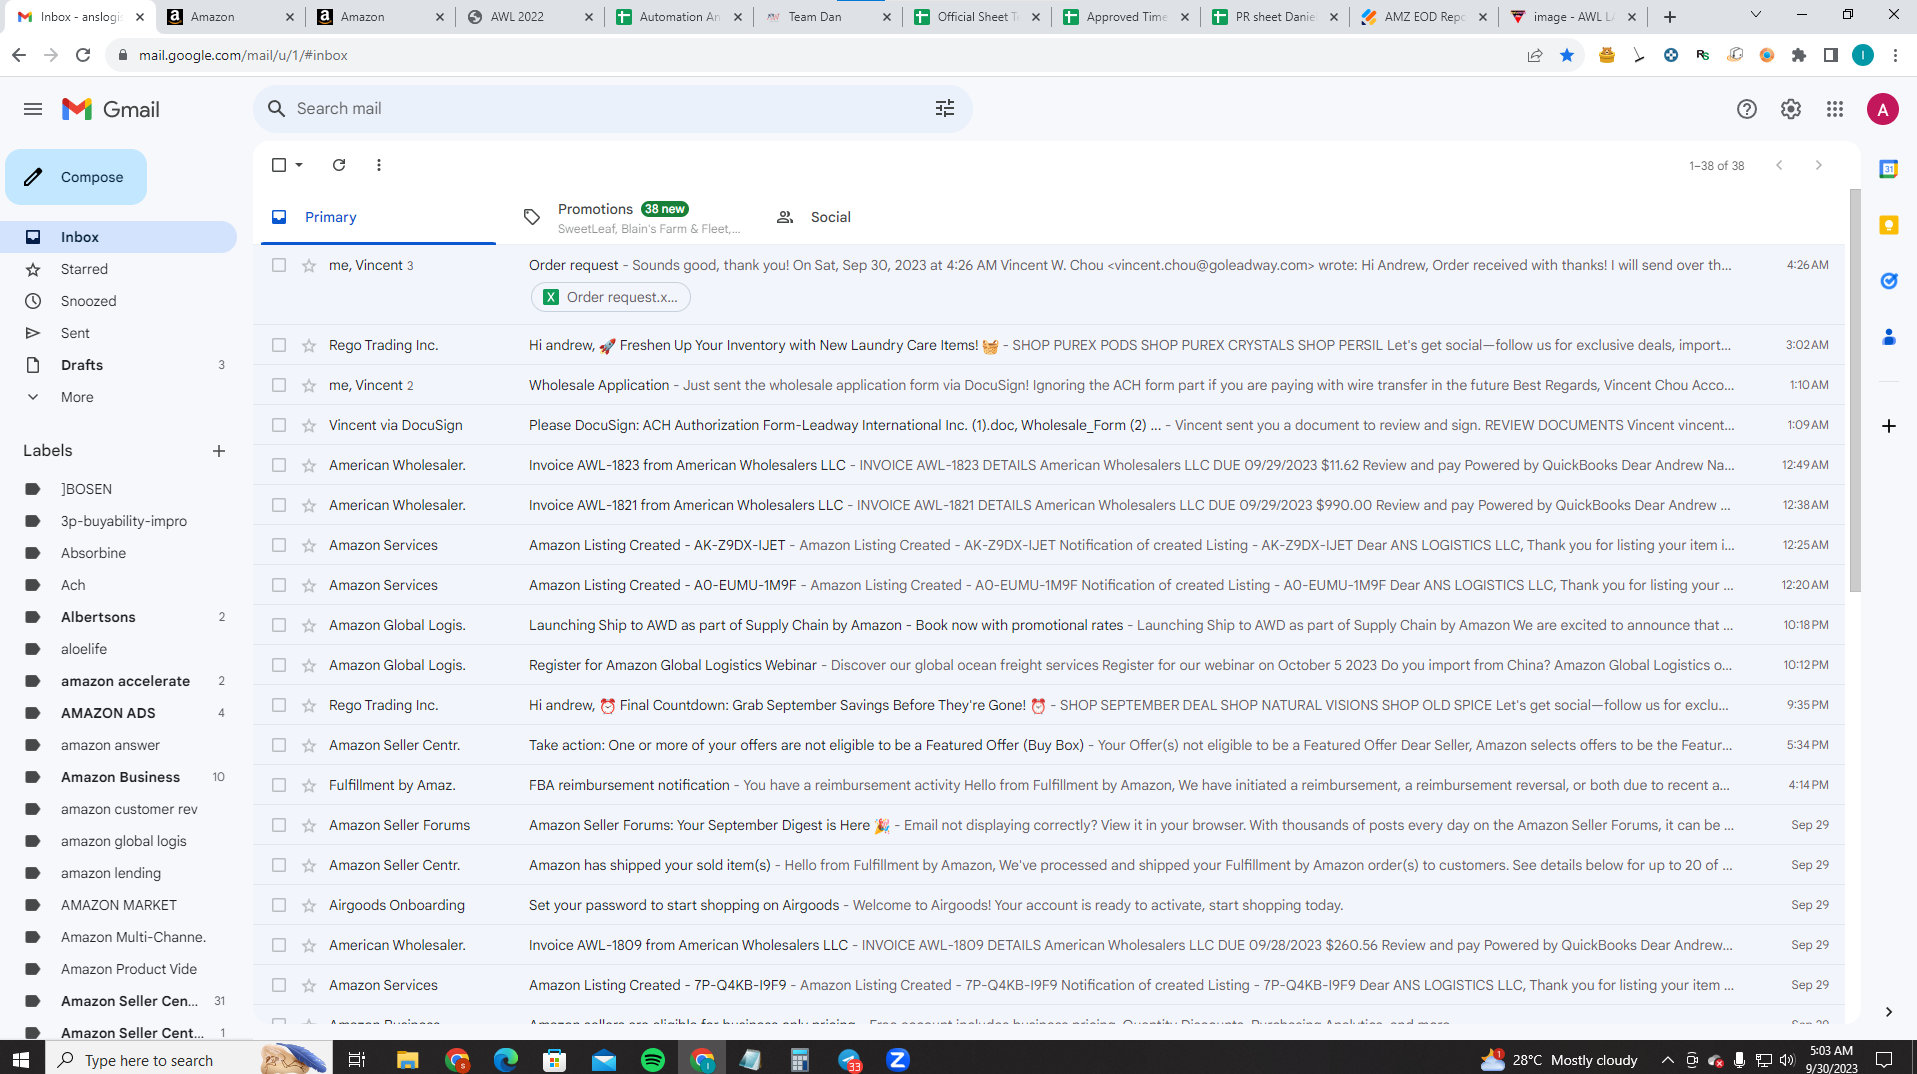Open File Explorer from the taskbar
Image resolution: width=1917 pixels, height=1074 pixels.
click(407, 1060)
